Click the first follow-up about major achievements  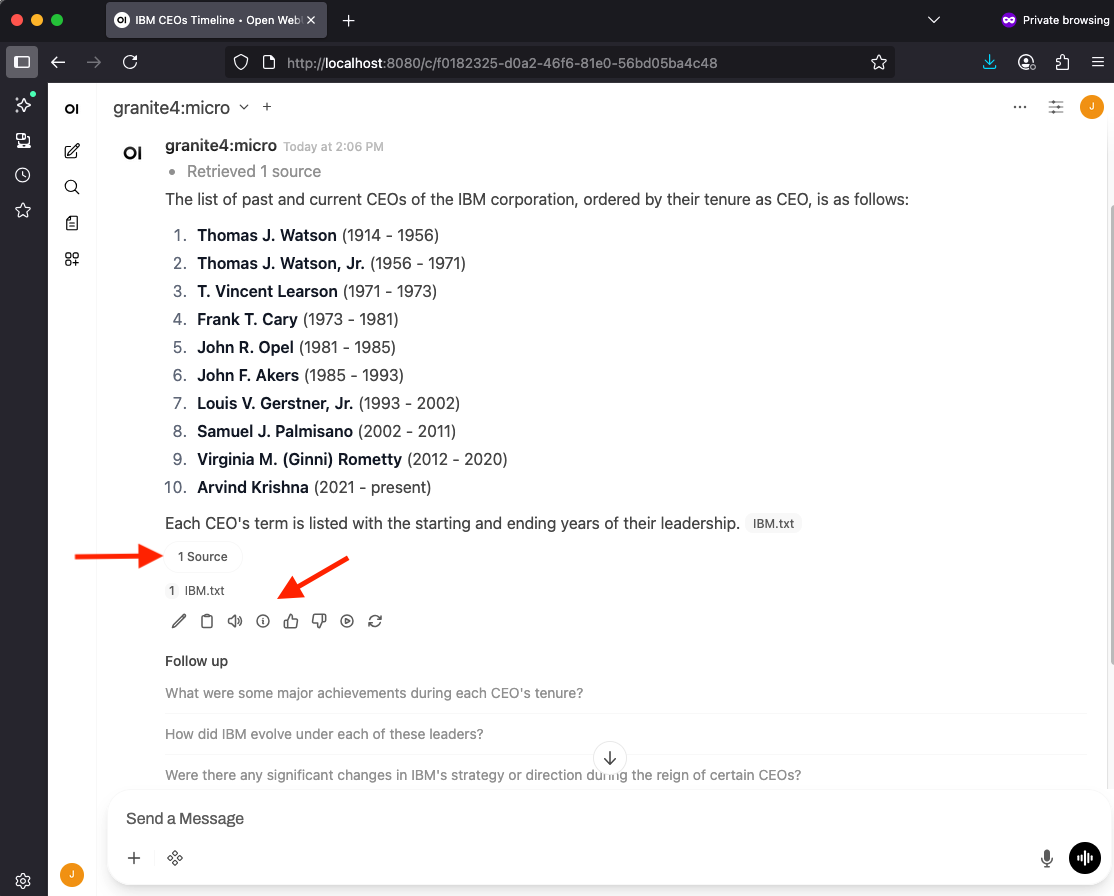pos(374,693)
